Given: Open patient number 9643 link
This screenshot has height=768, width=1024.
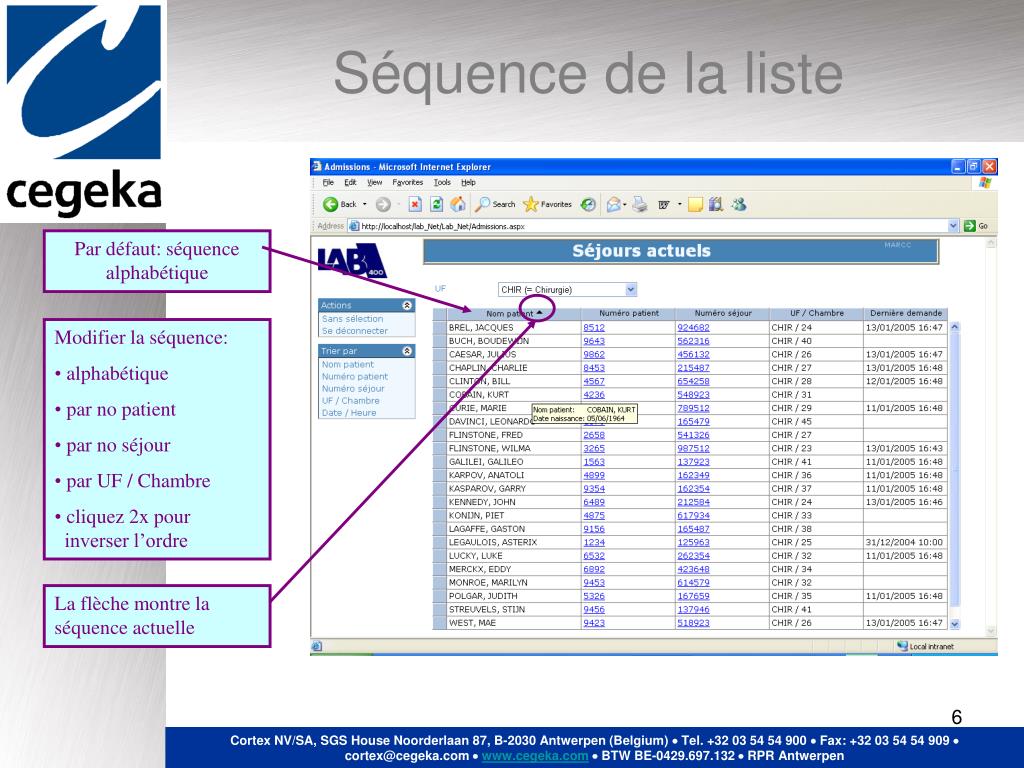Looking at the screenshot, I should [x=594, y=341].
